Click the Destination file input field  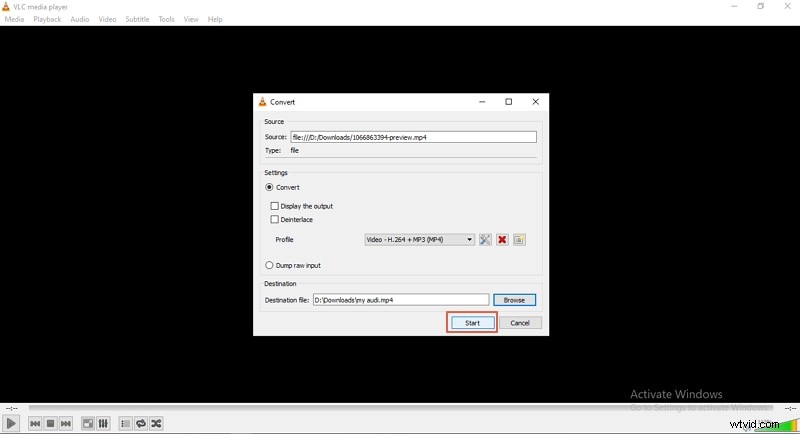point(401,300)
